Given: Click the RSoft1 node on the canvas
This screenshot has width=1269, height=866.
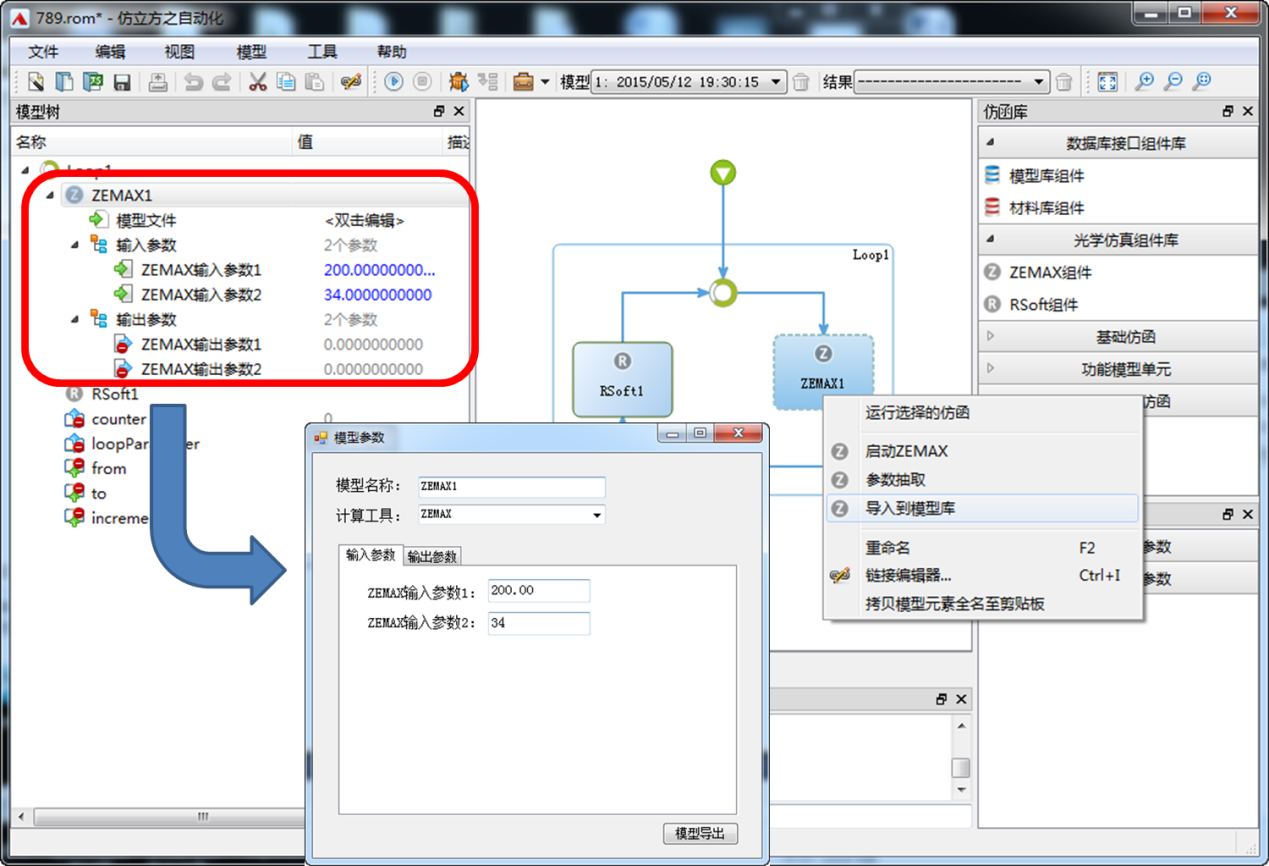Looking at the screenshot, I should pyautogui.click(x=622, y=379).
